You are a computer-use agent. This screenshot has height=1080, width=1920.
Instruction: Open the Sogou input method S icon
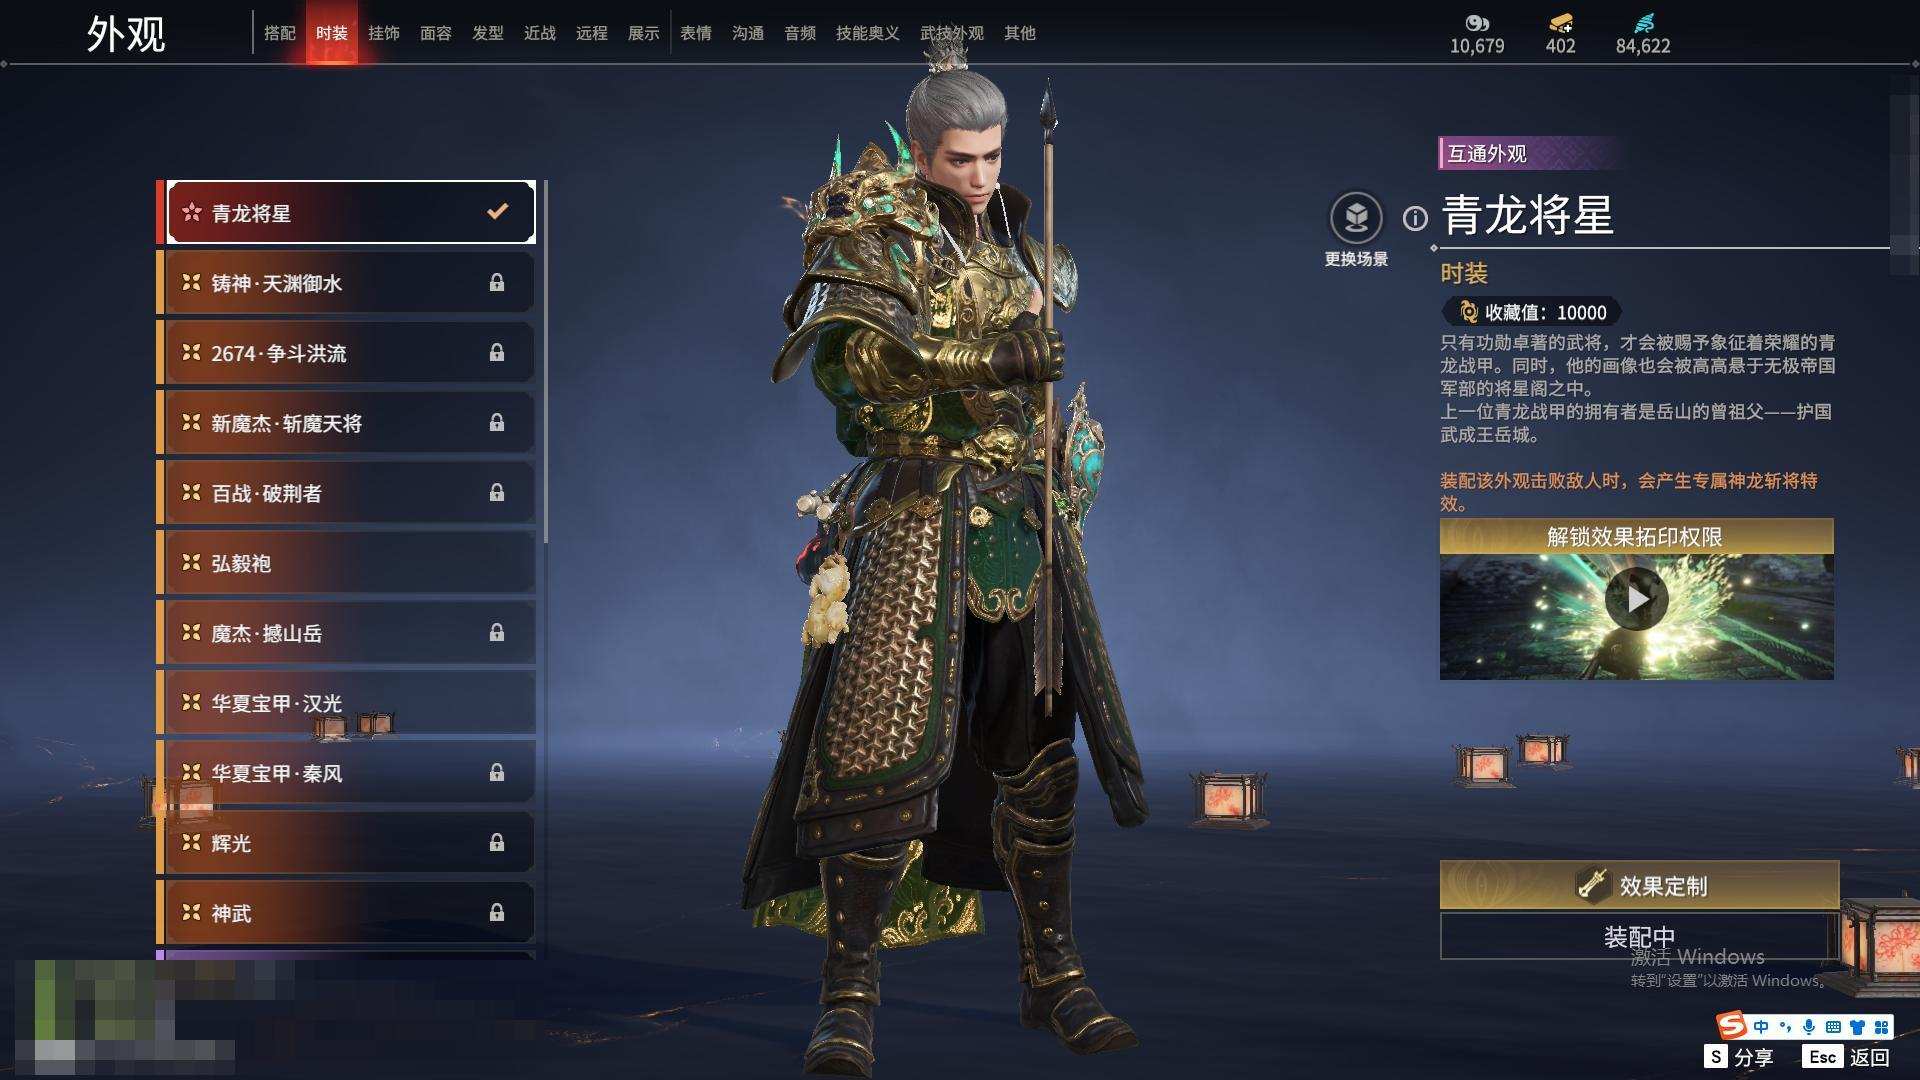click(1731, 1026)
